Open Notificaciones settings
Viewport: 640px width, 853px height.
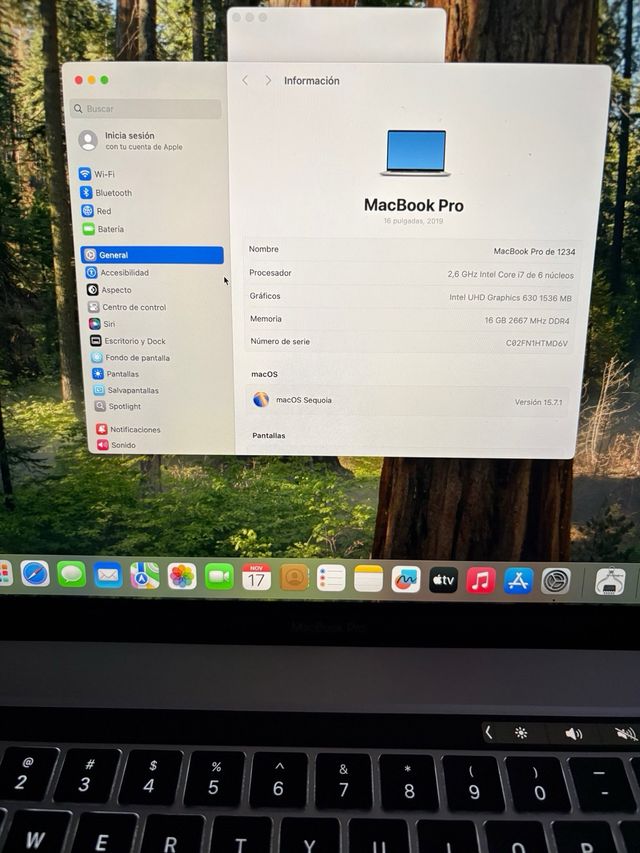click(129, 429)
